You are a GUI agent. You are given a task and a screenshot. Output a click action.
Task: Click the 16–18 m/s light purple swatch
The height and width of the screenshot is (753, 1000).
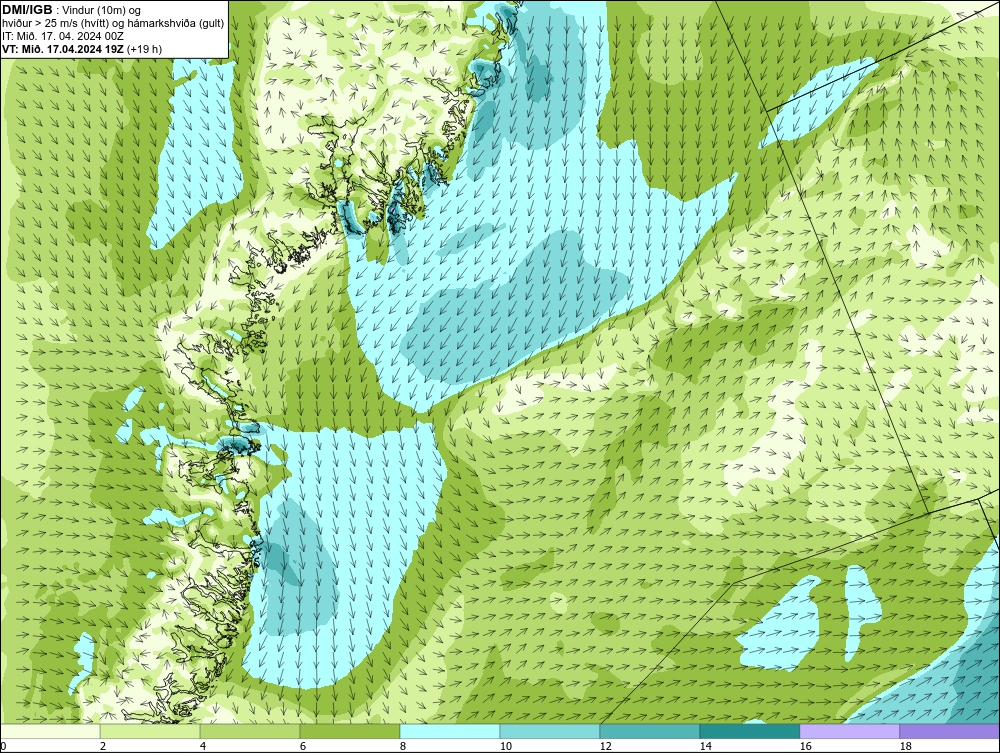tap(849, 731)
